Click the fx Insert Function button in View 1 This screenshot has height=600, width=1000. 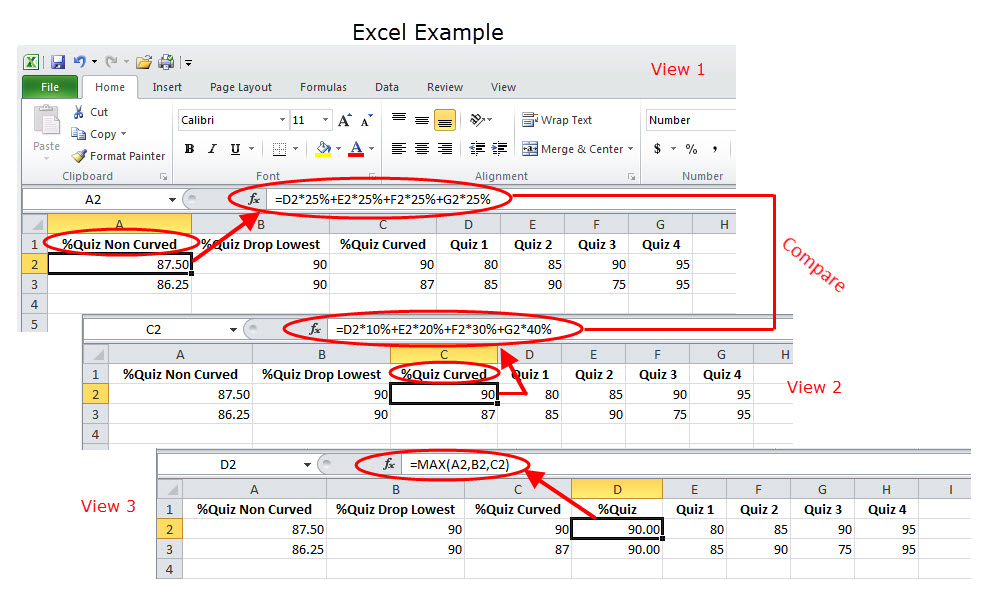254,200
